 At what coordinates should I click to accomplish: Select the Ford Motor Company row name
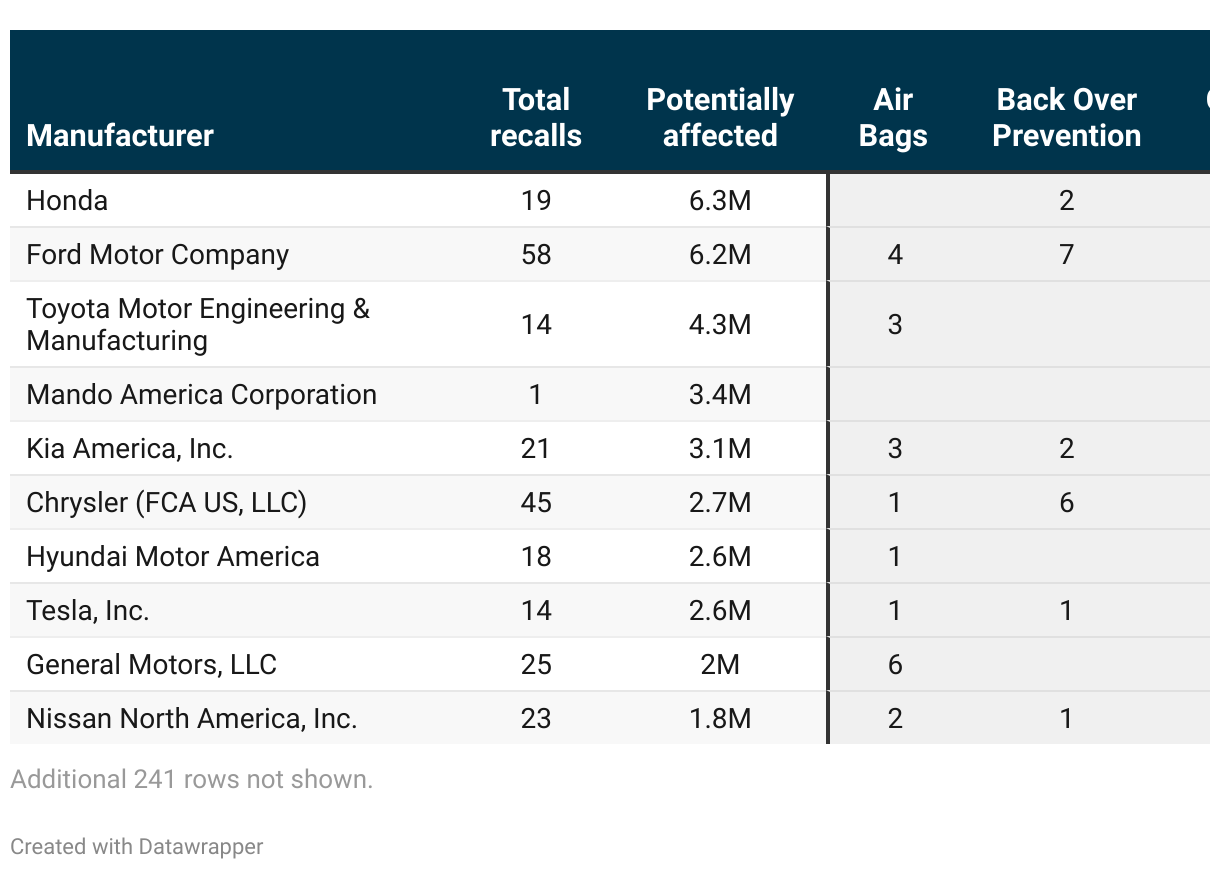(157, 255)
